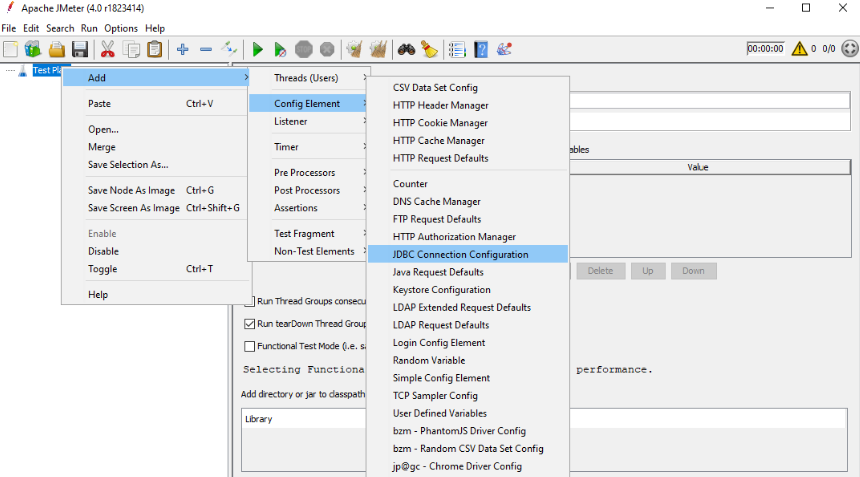Choose Disable from context menu
Image resolution: width=860 pixels, height=477 pixels.
(x=156, y=251)
